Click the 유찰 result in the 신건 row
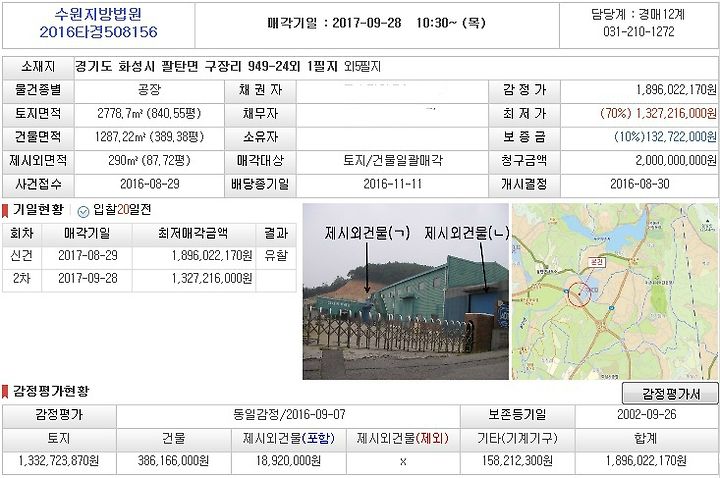The height and width of the screenshot is (478, 720). [x=276, y=255]
